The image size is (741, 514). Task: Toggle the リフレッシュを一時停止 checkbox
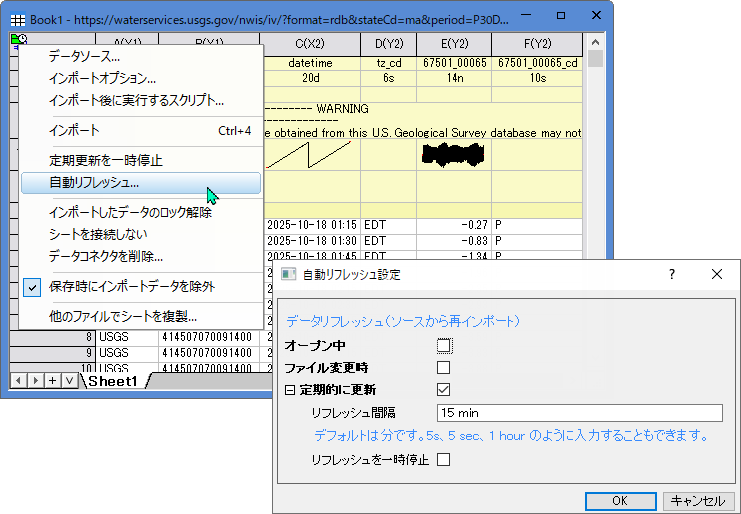[444, 460]
